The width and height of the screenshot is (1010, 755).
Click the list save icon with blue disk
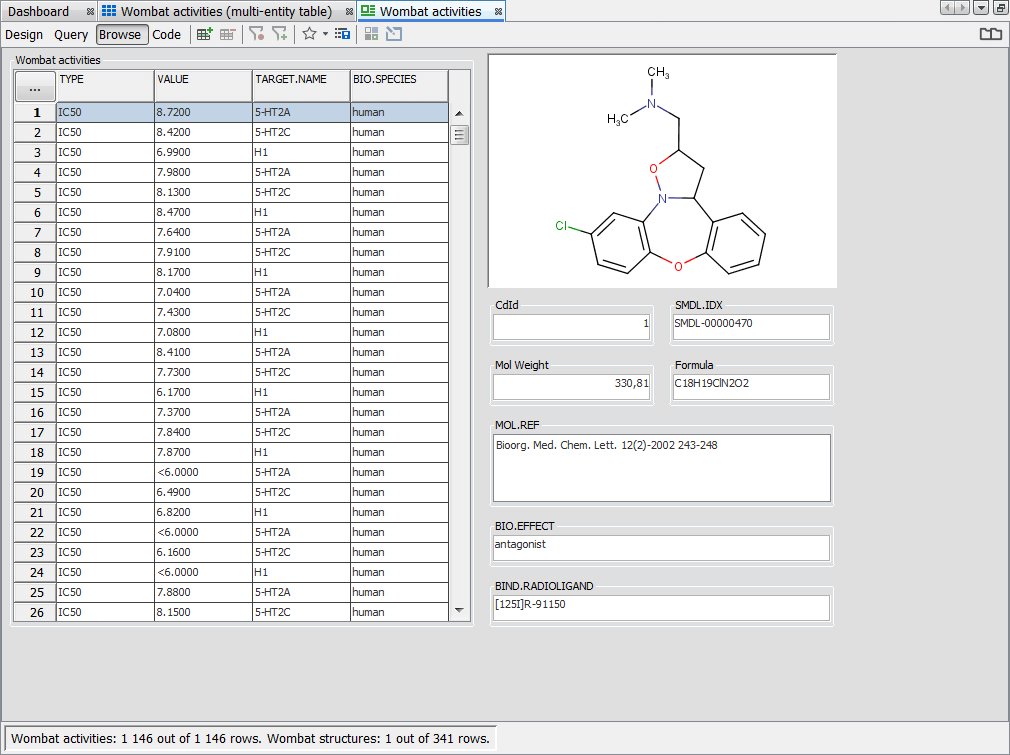(342, 34)
